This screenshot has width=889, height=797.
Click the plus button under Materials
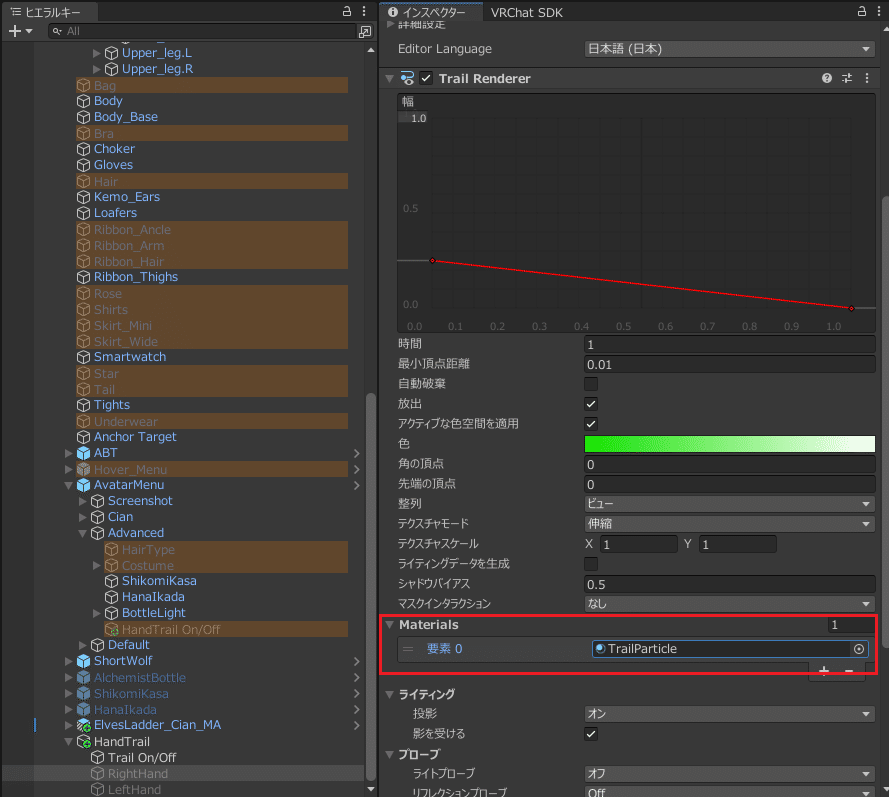click(824, 672)
